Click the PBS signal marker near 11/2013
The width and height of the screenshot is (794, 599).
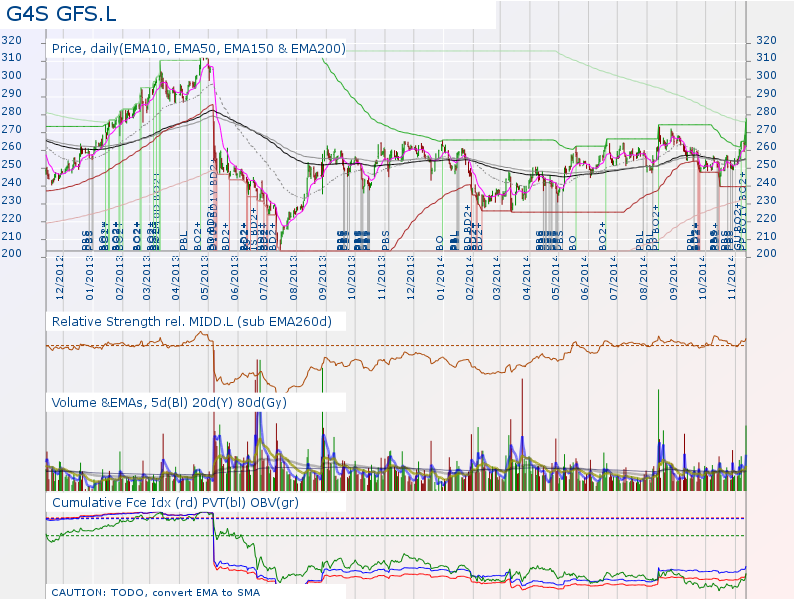point(387,240)
